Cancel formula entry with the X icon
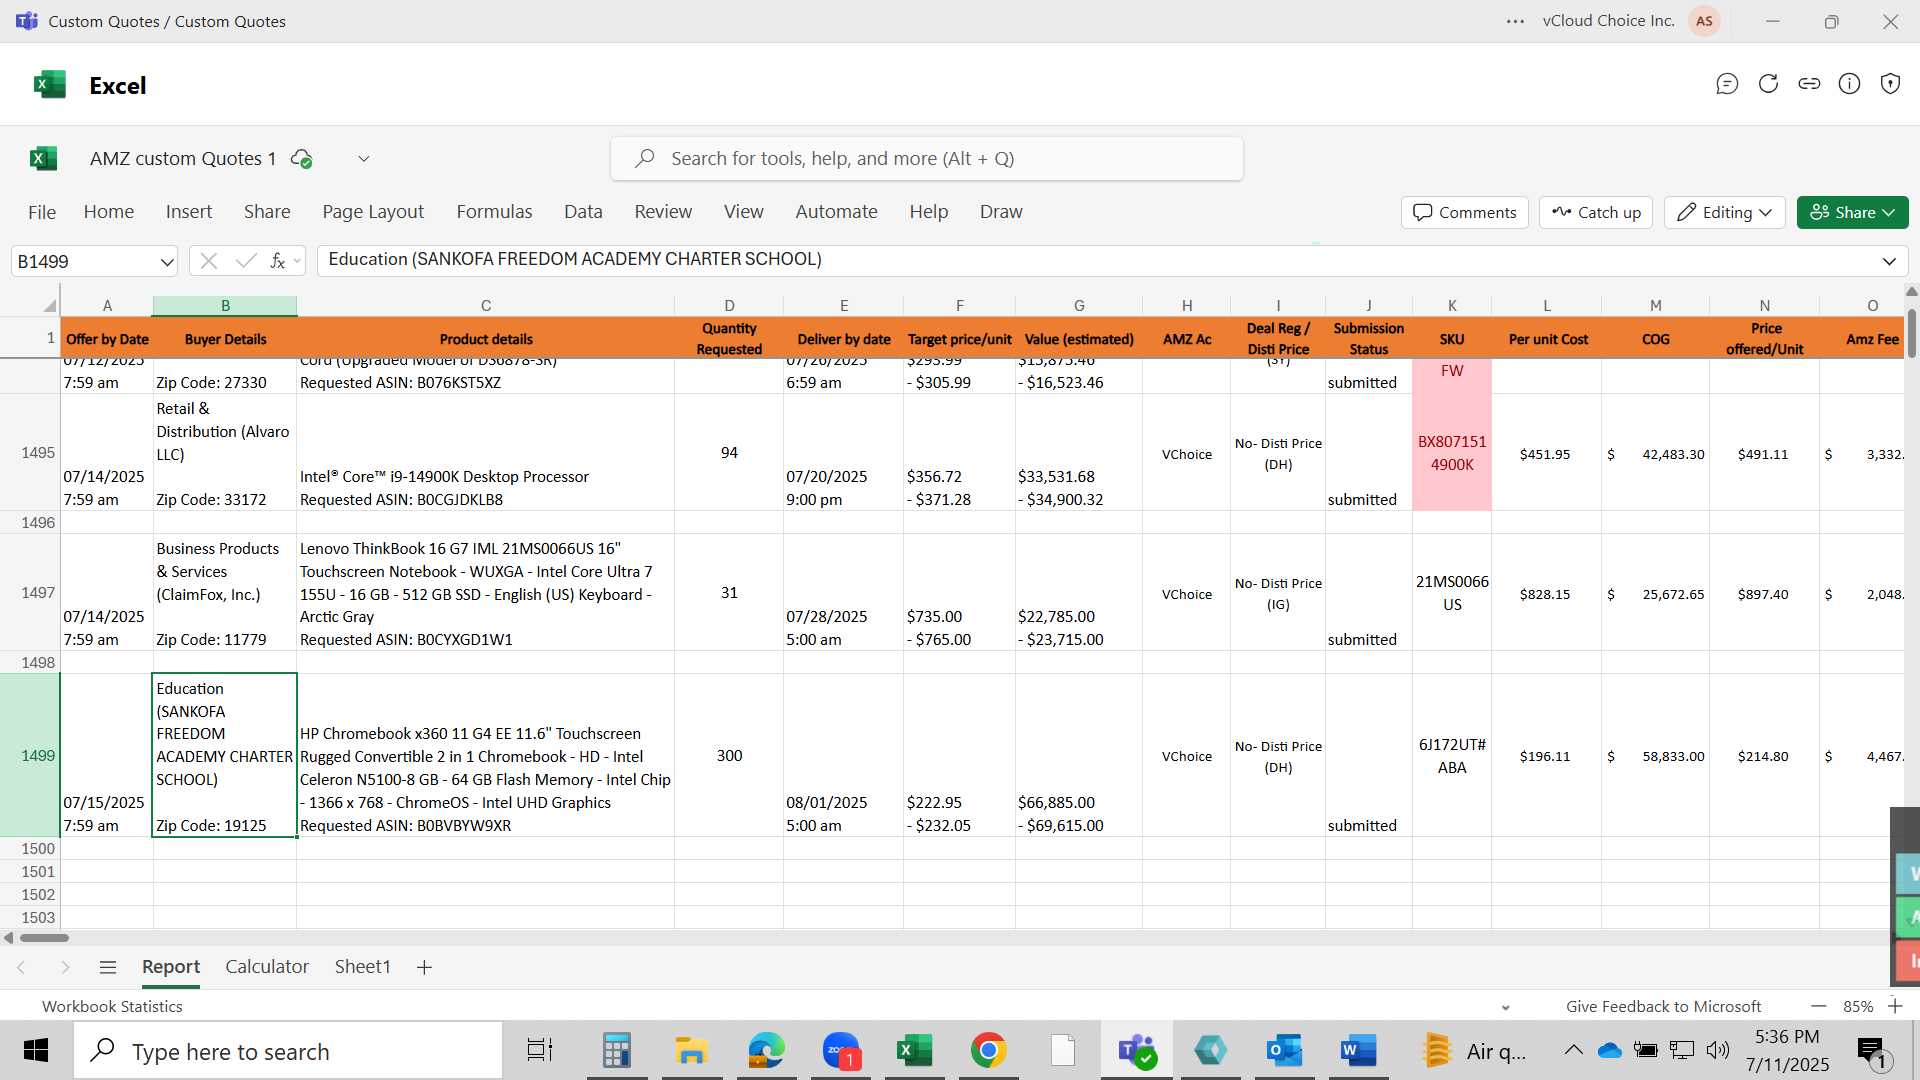The image size is (1920, 1080). (208, 261)
